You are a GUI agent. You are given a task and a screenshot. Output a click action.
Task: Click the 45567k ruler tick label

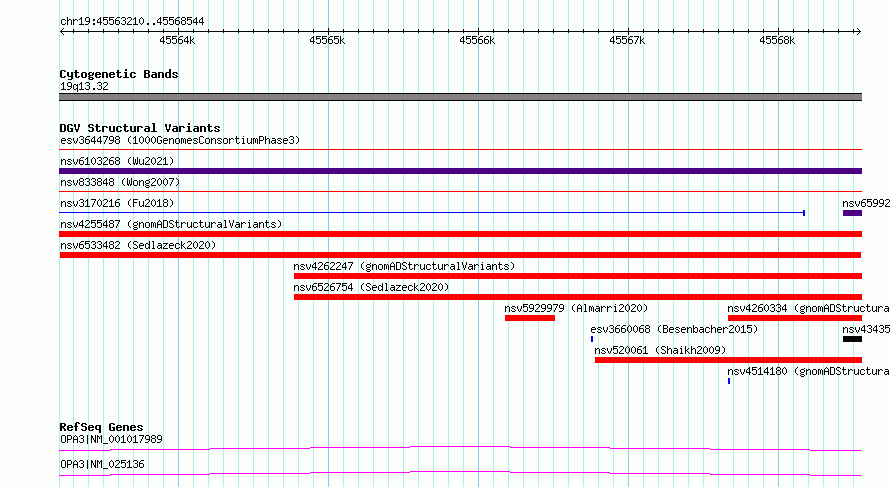[x=627, y=40]
